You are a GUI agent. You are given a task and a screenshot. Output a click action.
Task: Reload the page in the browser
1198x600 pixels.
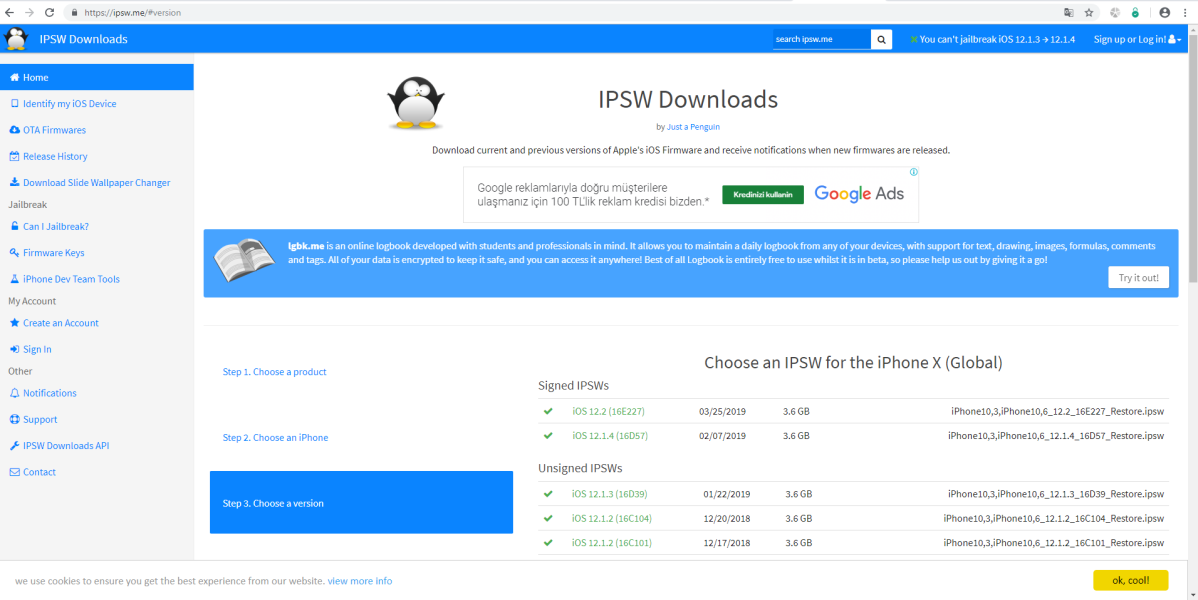coord(50,13)
